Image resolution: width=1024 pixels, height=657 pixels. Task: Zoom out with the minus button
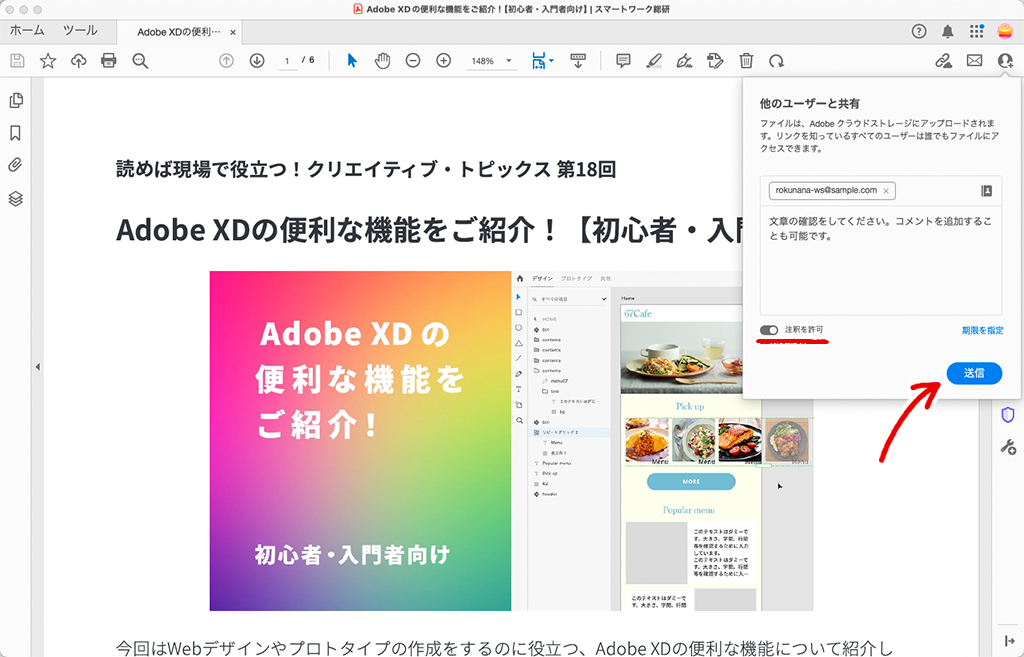413,61
